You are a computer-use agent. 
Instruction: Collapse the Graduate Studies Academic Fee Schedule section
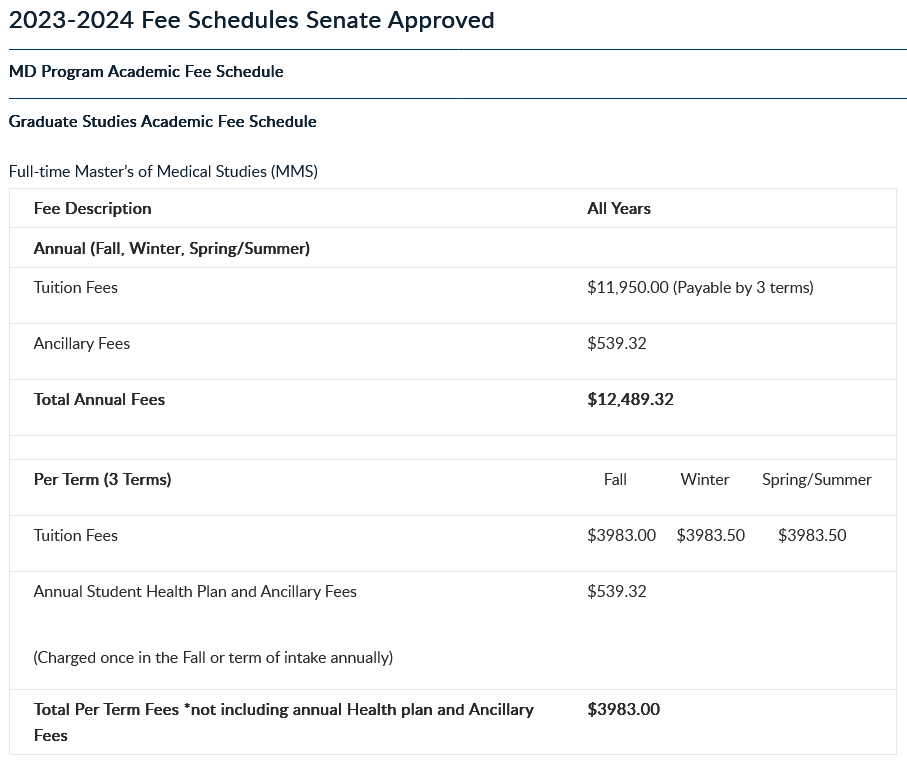point(162,122)
